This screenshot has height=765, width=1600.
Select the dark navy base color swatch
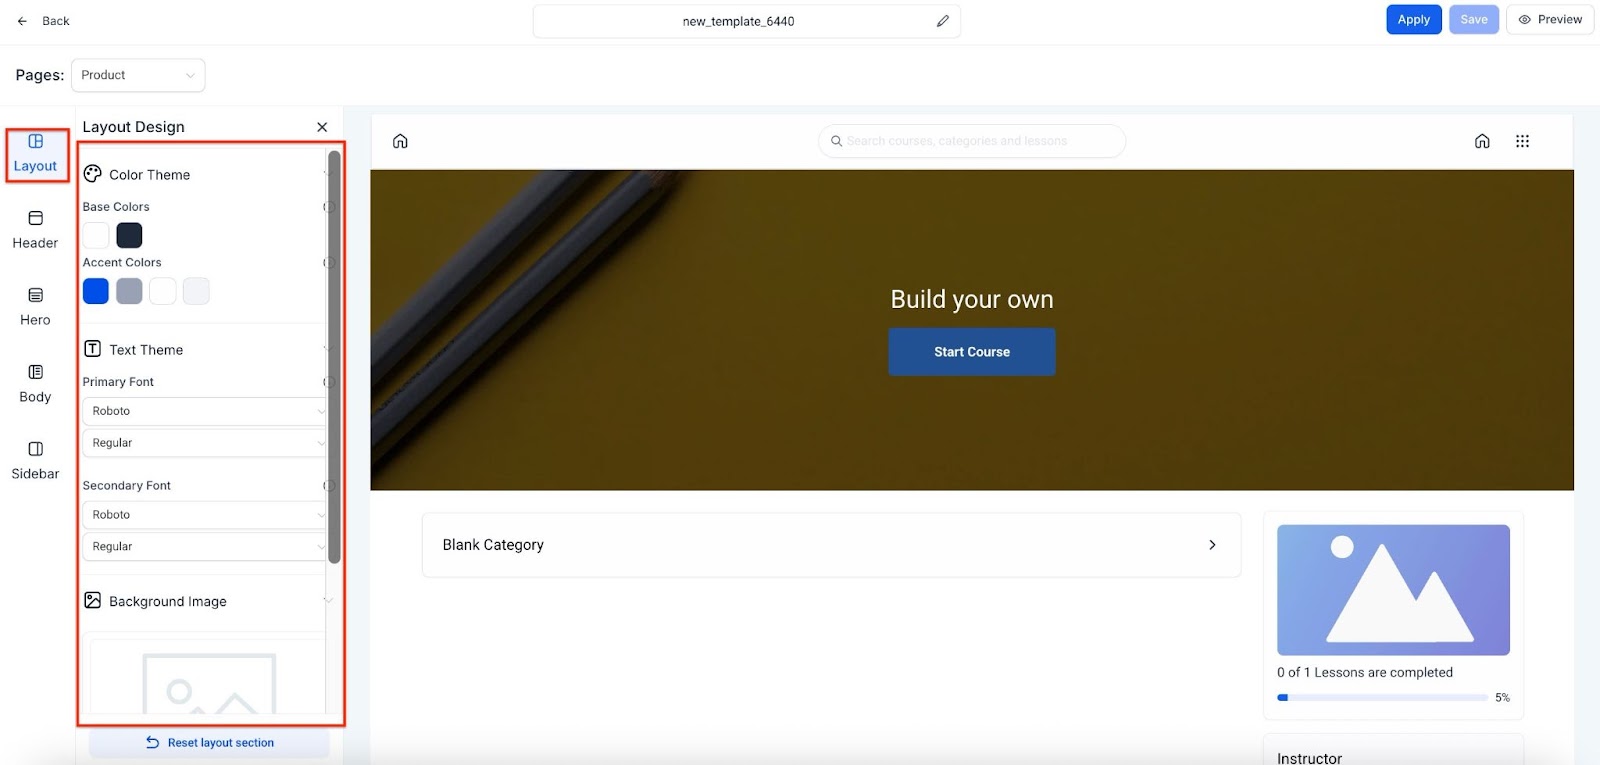(x=129, y=235)
